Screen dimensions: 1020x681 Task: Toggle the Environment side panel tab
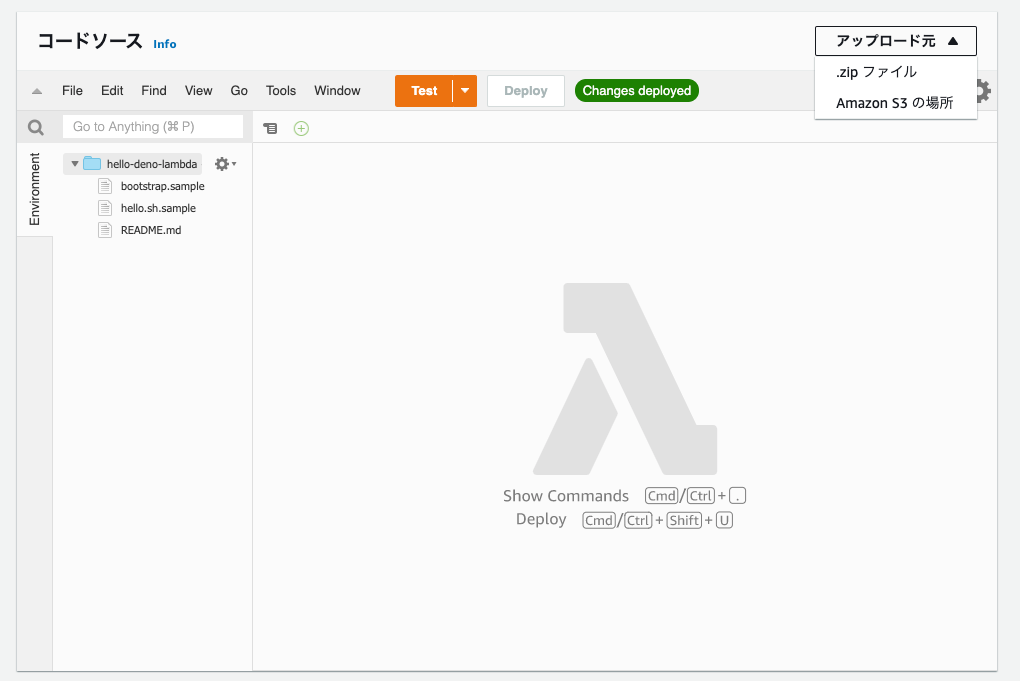point(34,189)
